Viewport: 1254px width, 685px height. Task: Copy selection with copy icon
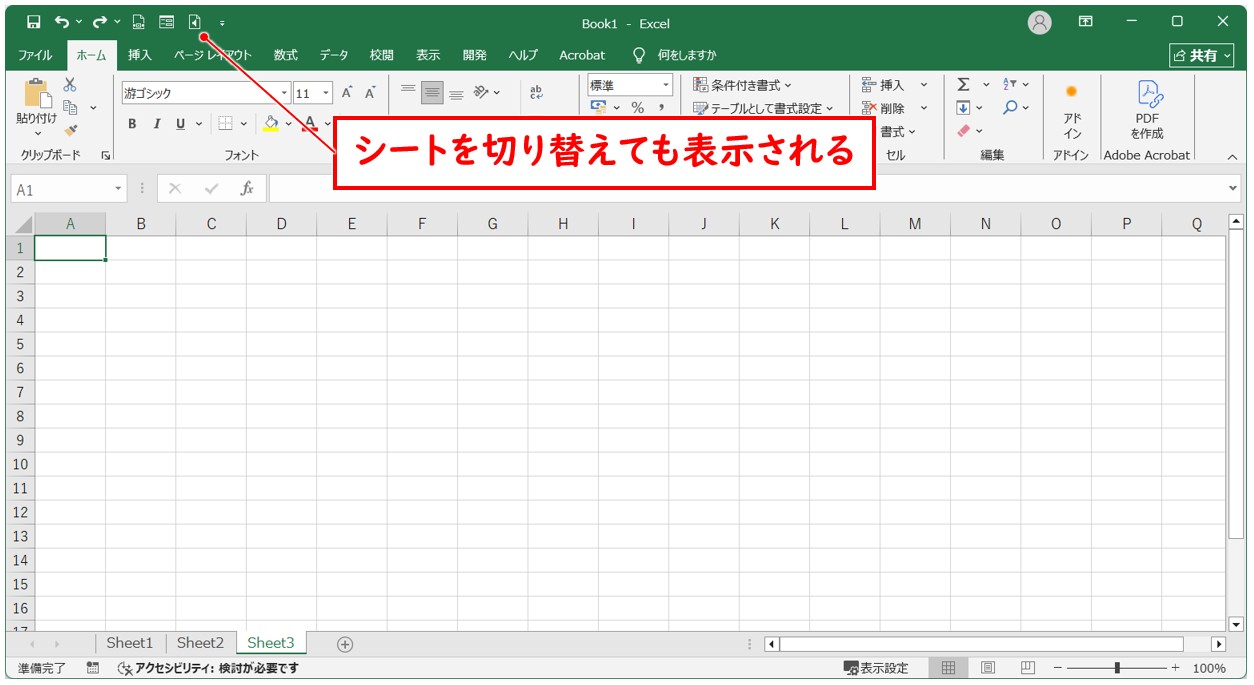point(70,107)
